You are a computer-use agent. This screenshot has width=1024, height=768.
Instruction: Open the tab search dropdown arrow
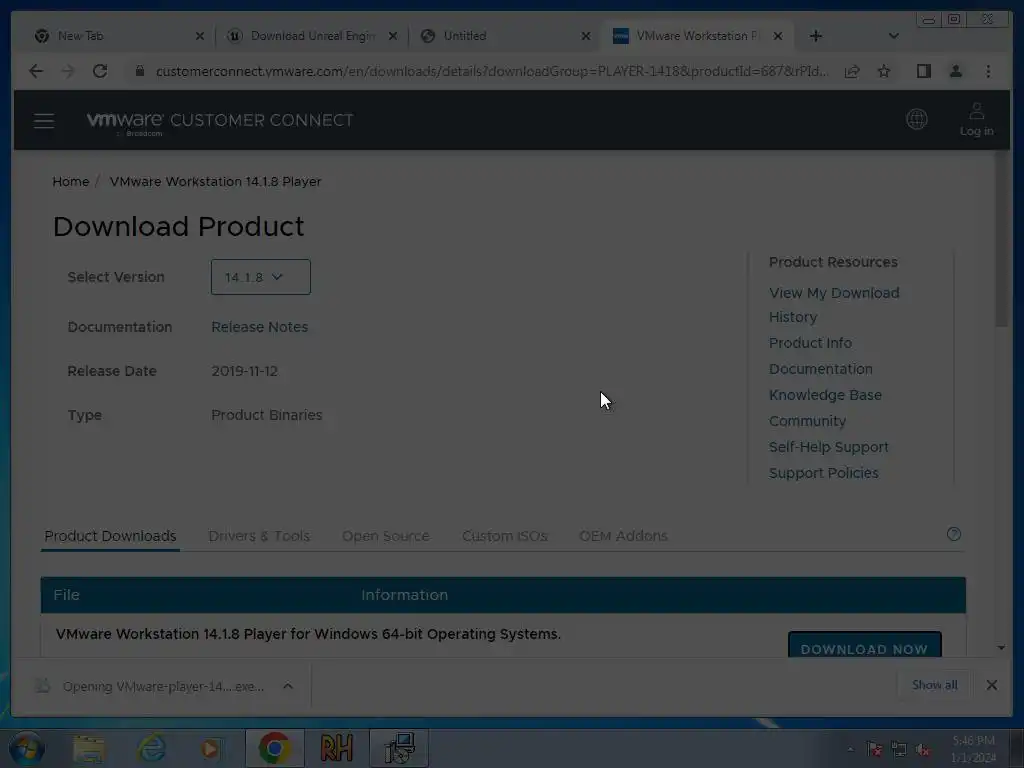893,36
